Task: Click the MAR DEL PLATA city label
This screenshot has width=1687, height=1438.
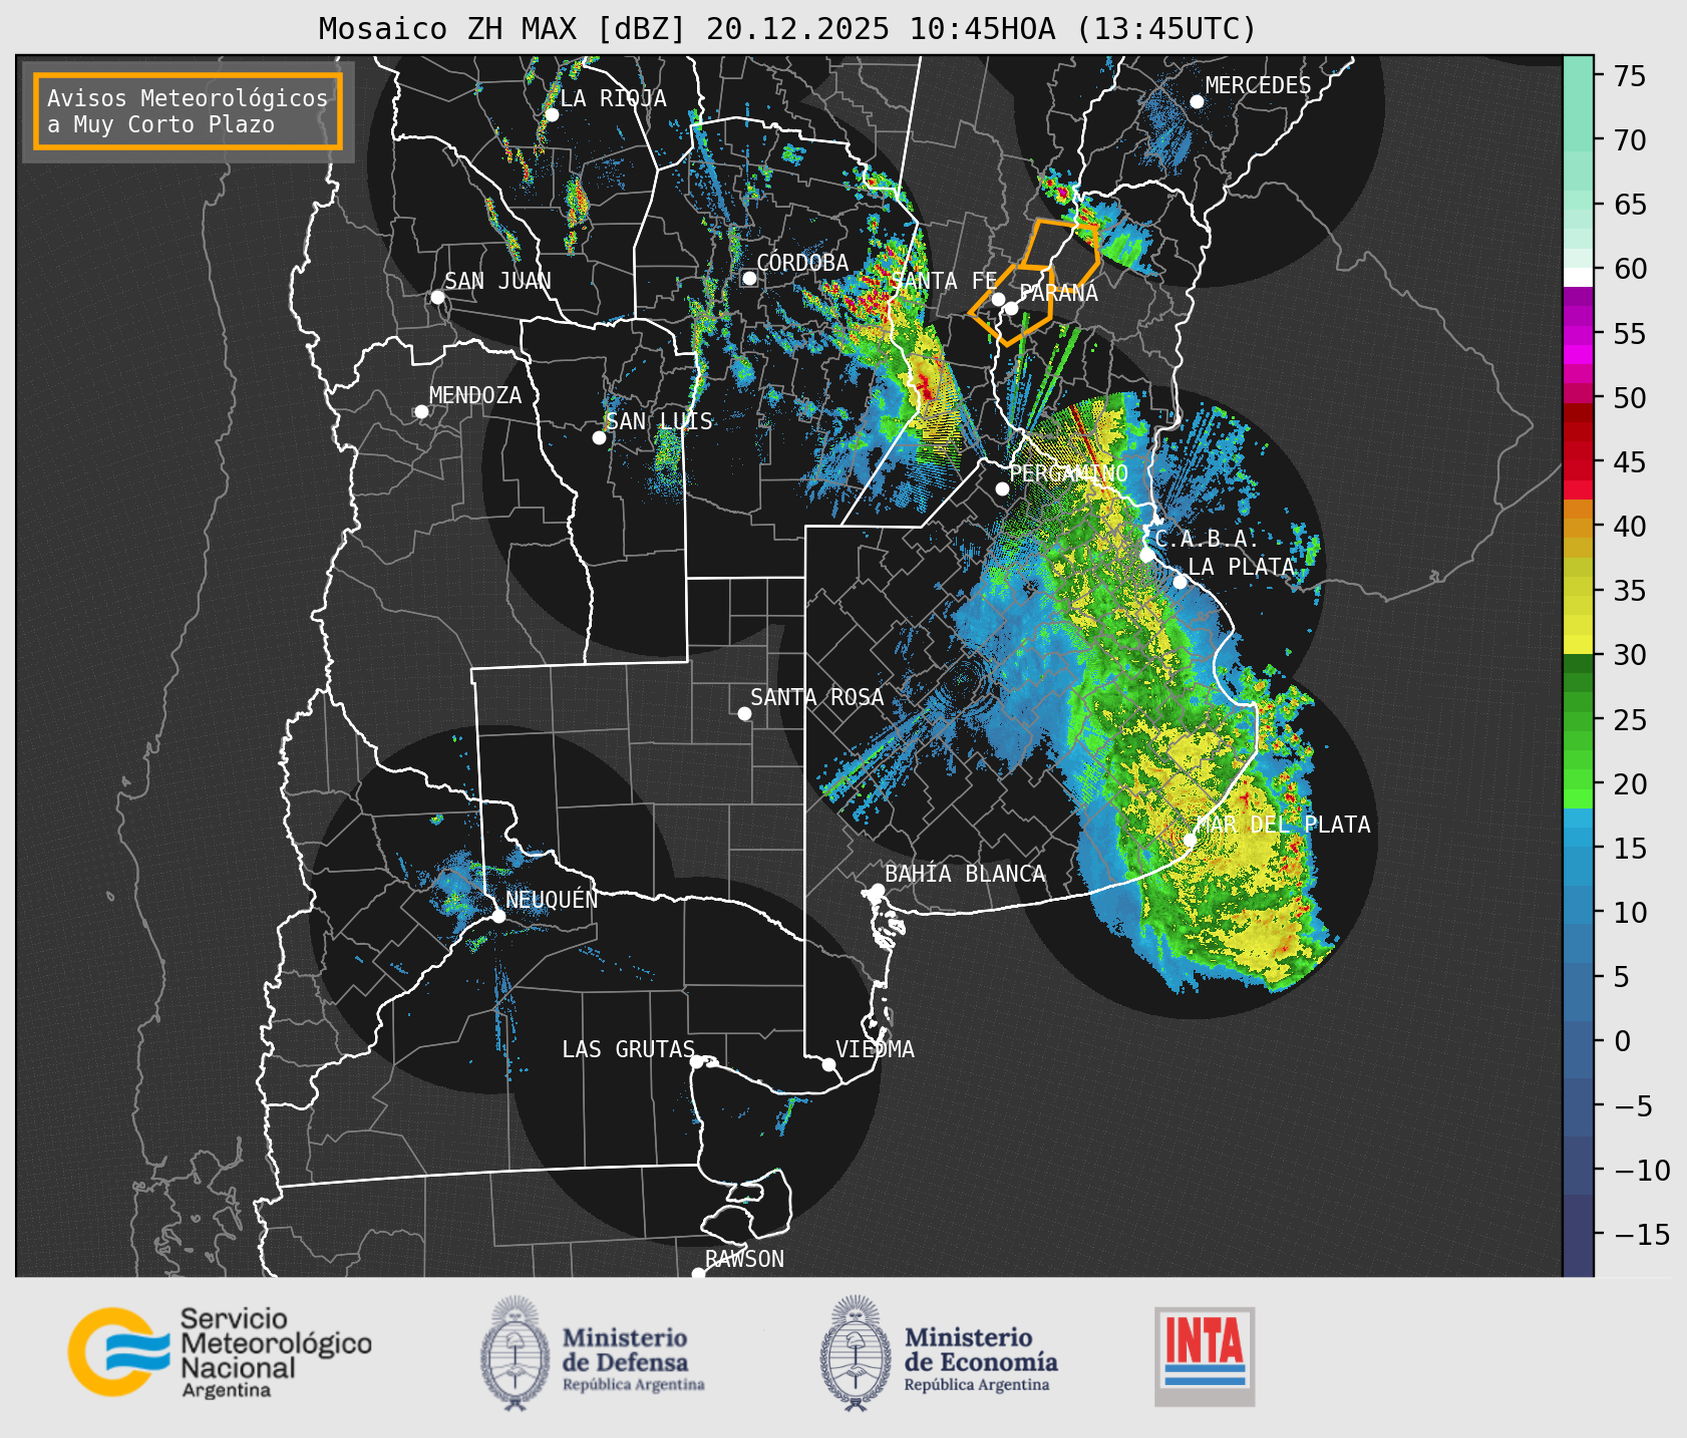Action: click(1283, 825)
